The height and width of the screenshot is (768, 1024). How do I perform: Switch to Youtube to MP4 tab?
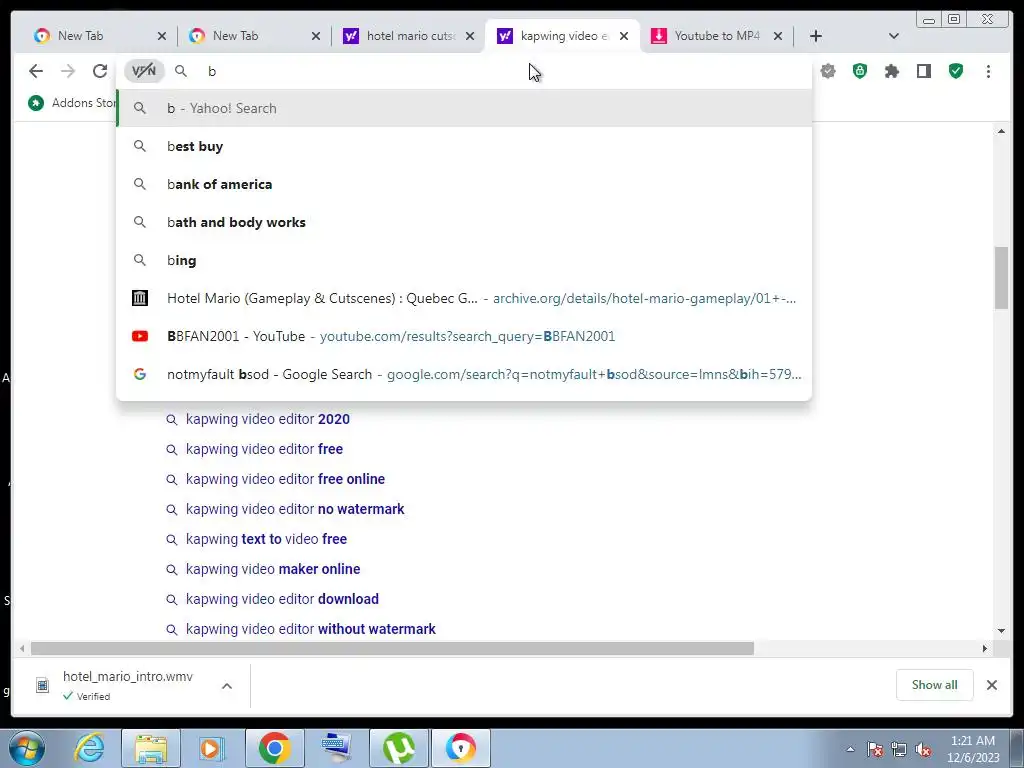716,36
